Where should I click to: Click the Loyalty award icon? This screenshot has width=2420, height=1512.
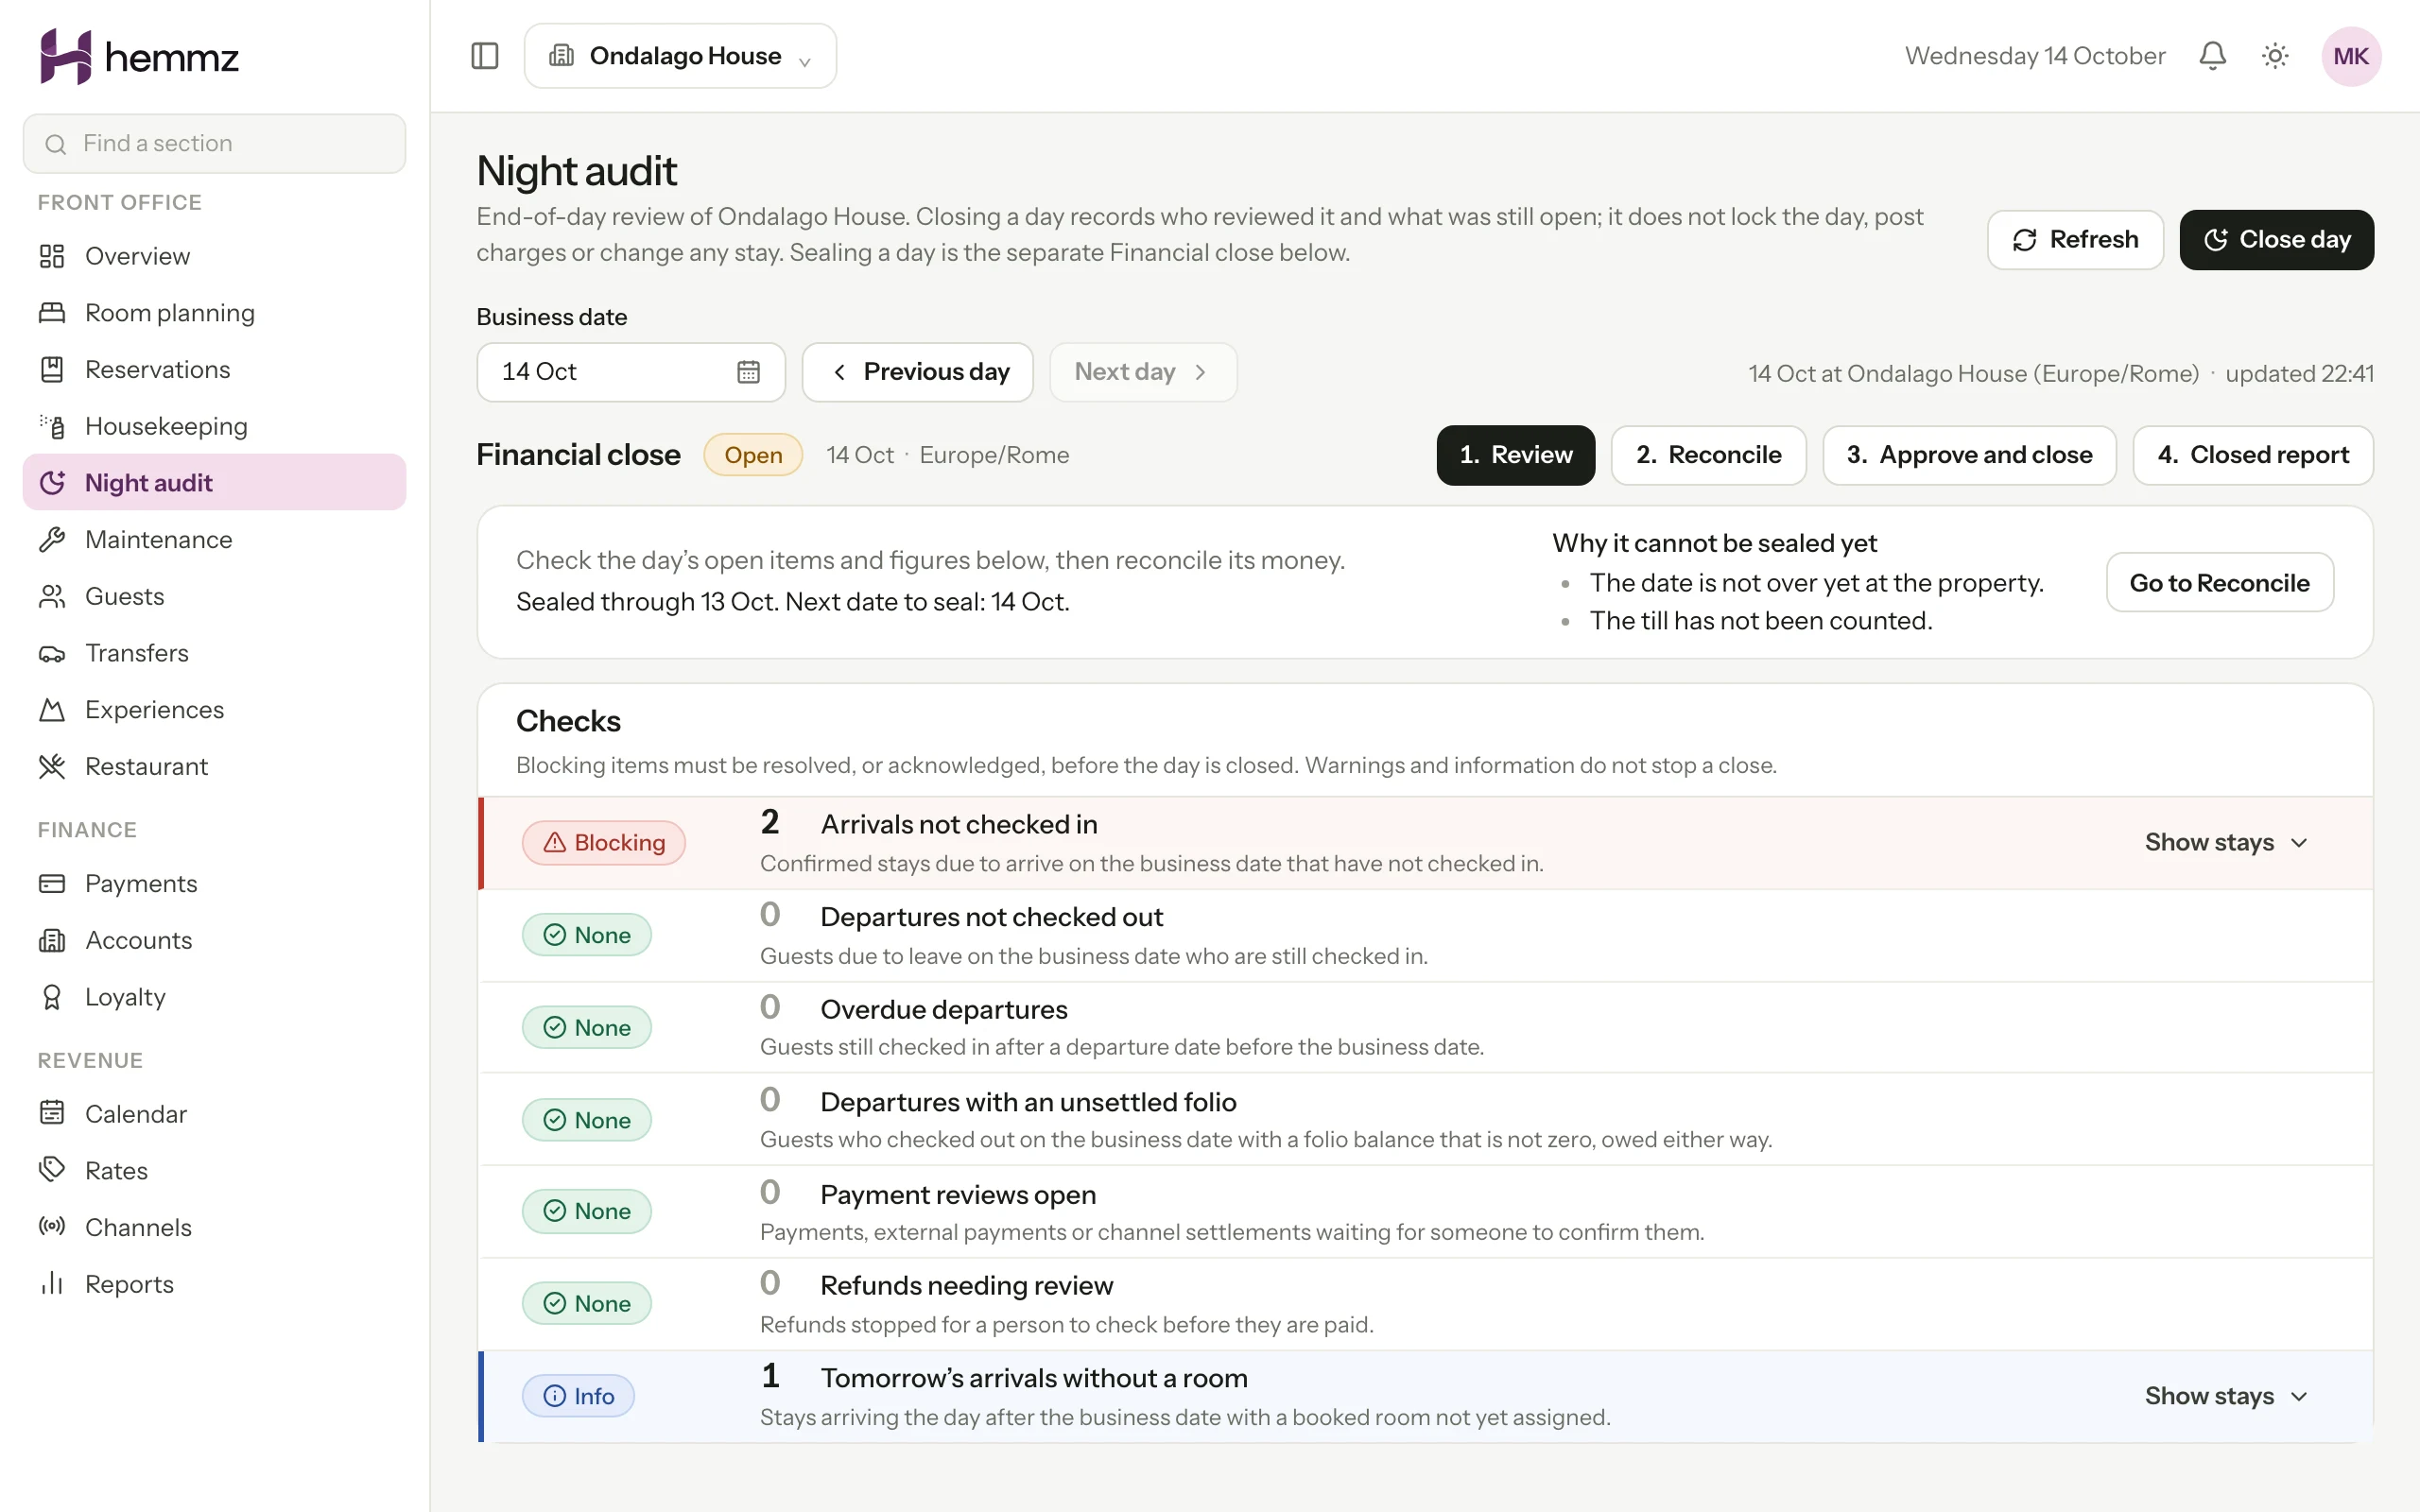click(x=52, y=997)
